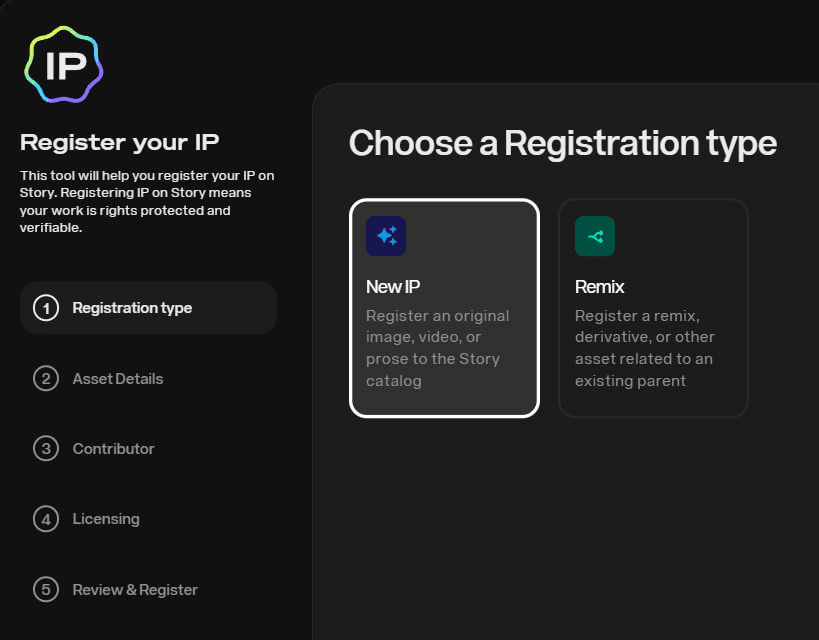819x640 pixels.
Task: Open the Registration type step
Action: pos(148,308)
